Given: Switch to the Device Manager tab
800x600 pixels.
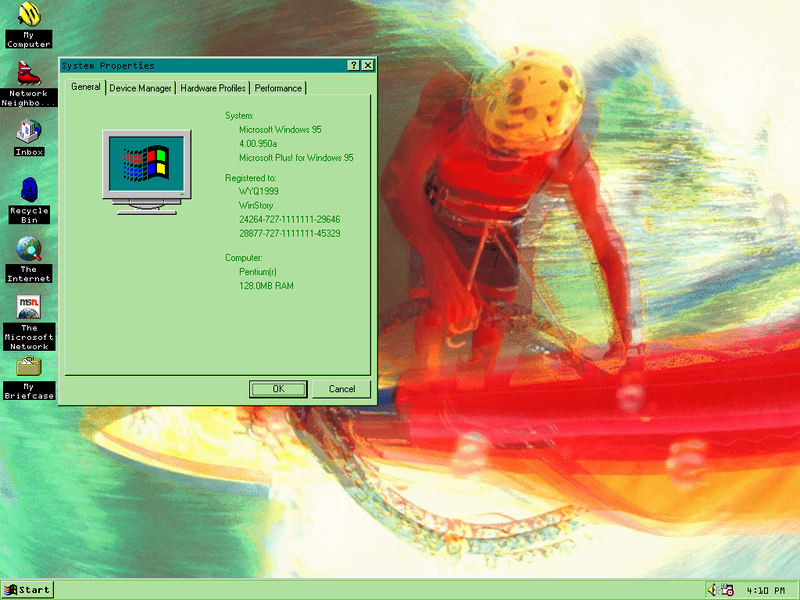Looking at the screenshot, I should click(139, 88).
